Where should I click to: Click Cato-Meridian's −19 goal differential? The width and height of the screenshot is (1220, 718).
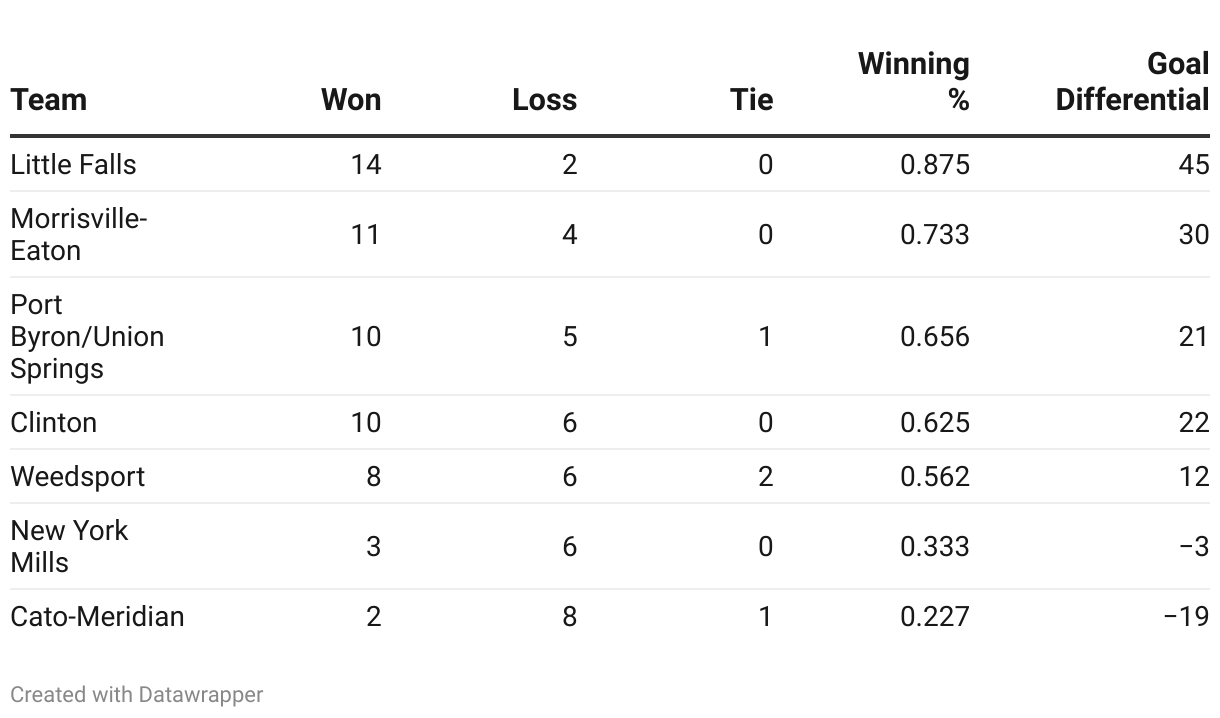[x=1186, y=616]
